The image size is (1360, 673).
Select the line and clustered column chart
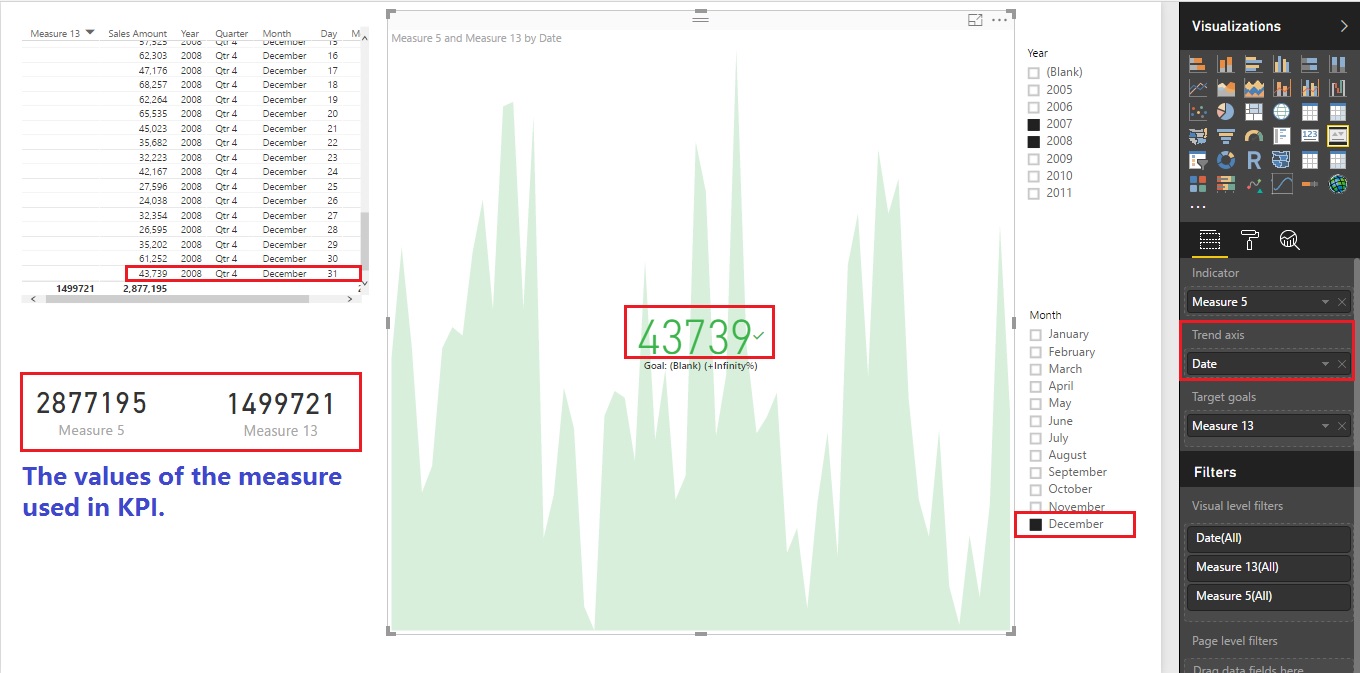(x=1309, y=88)
